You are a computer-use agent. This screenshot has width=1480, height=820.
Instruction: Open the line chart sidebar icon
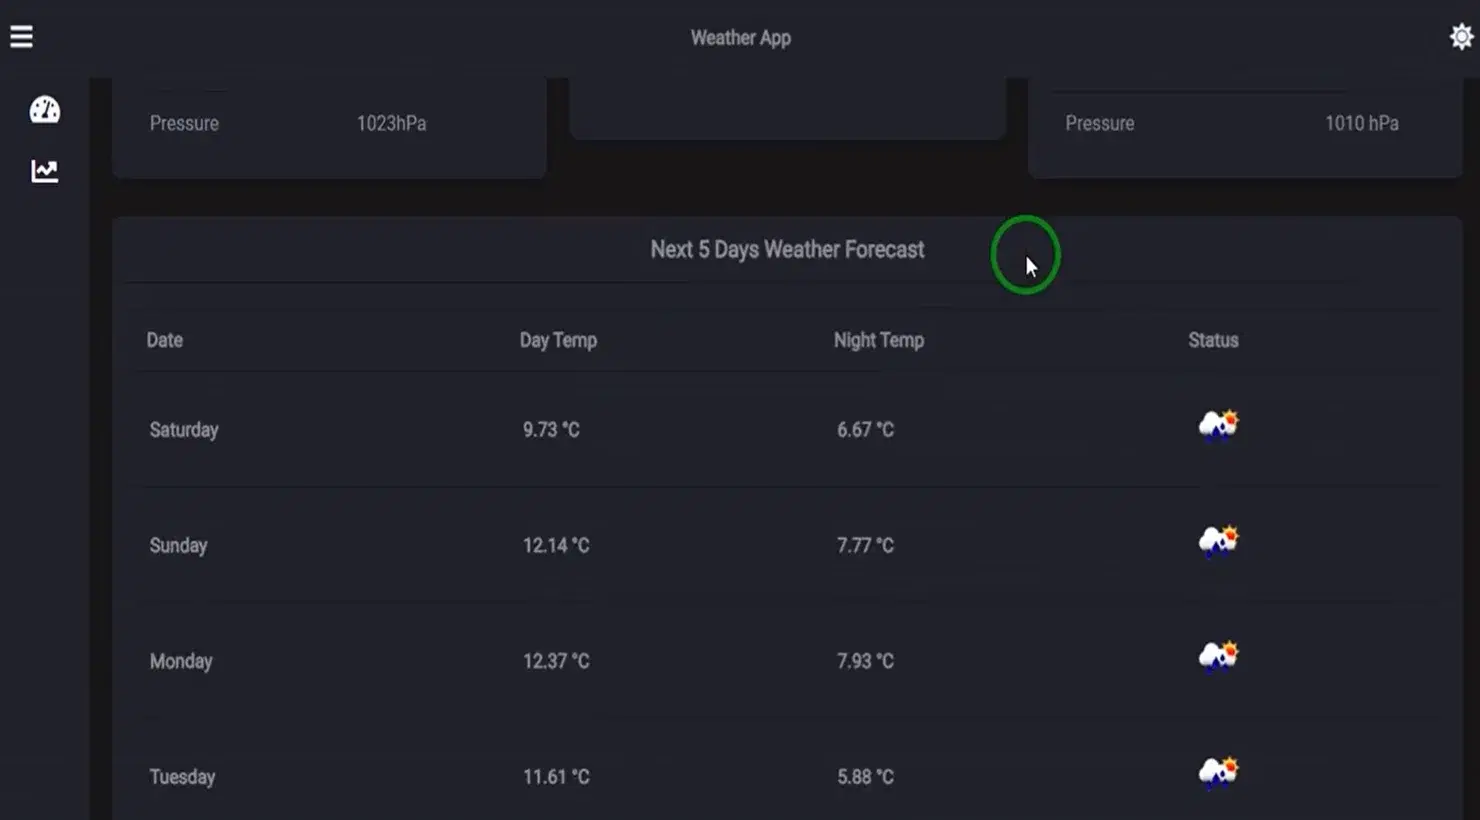pos(44,171)
